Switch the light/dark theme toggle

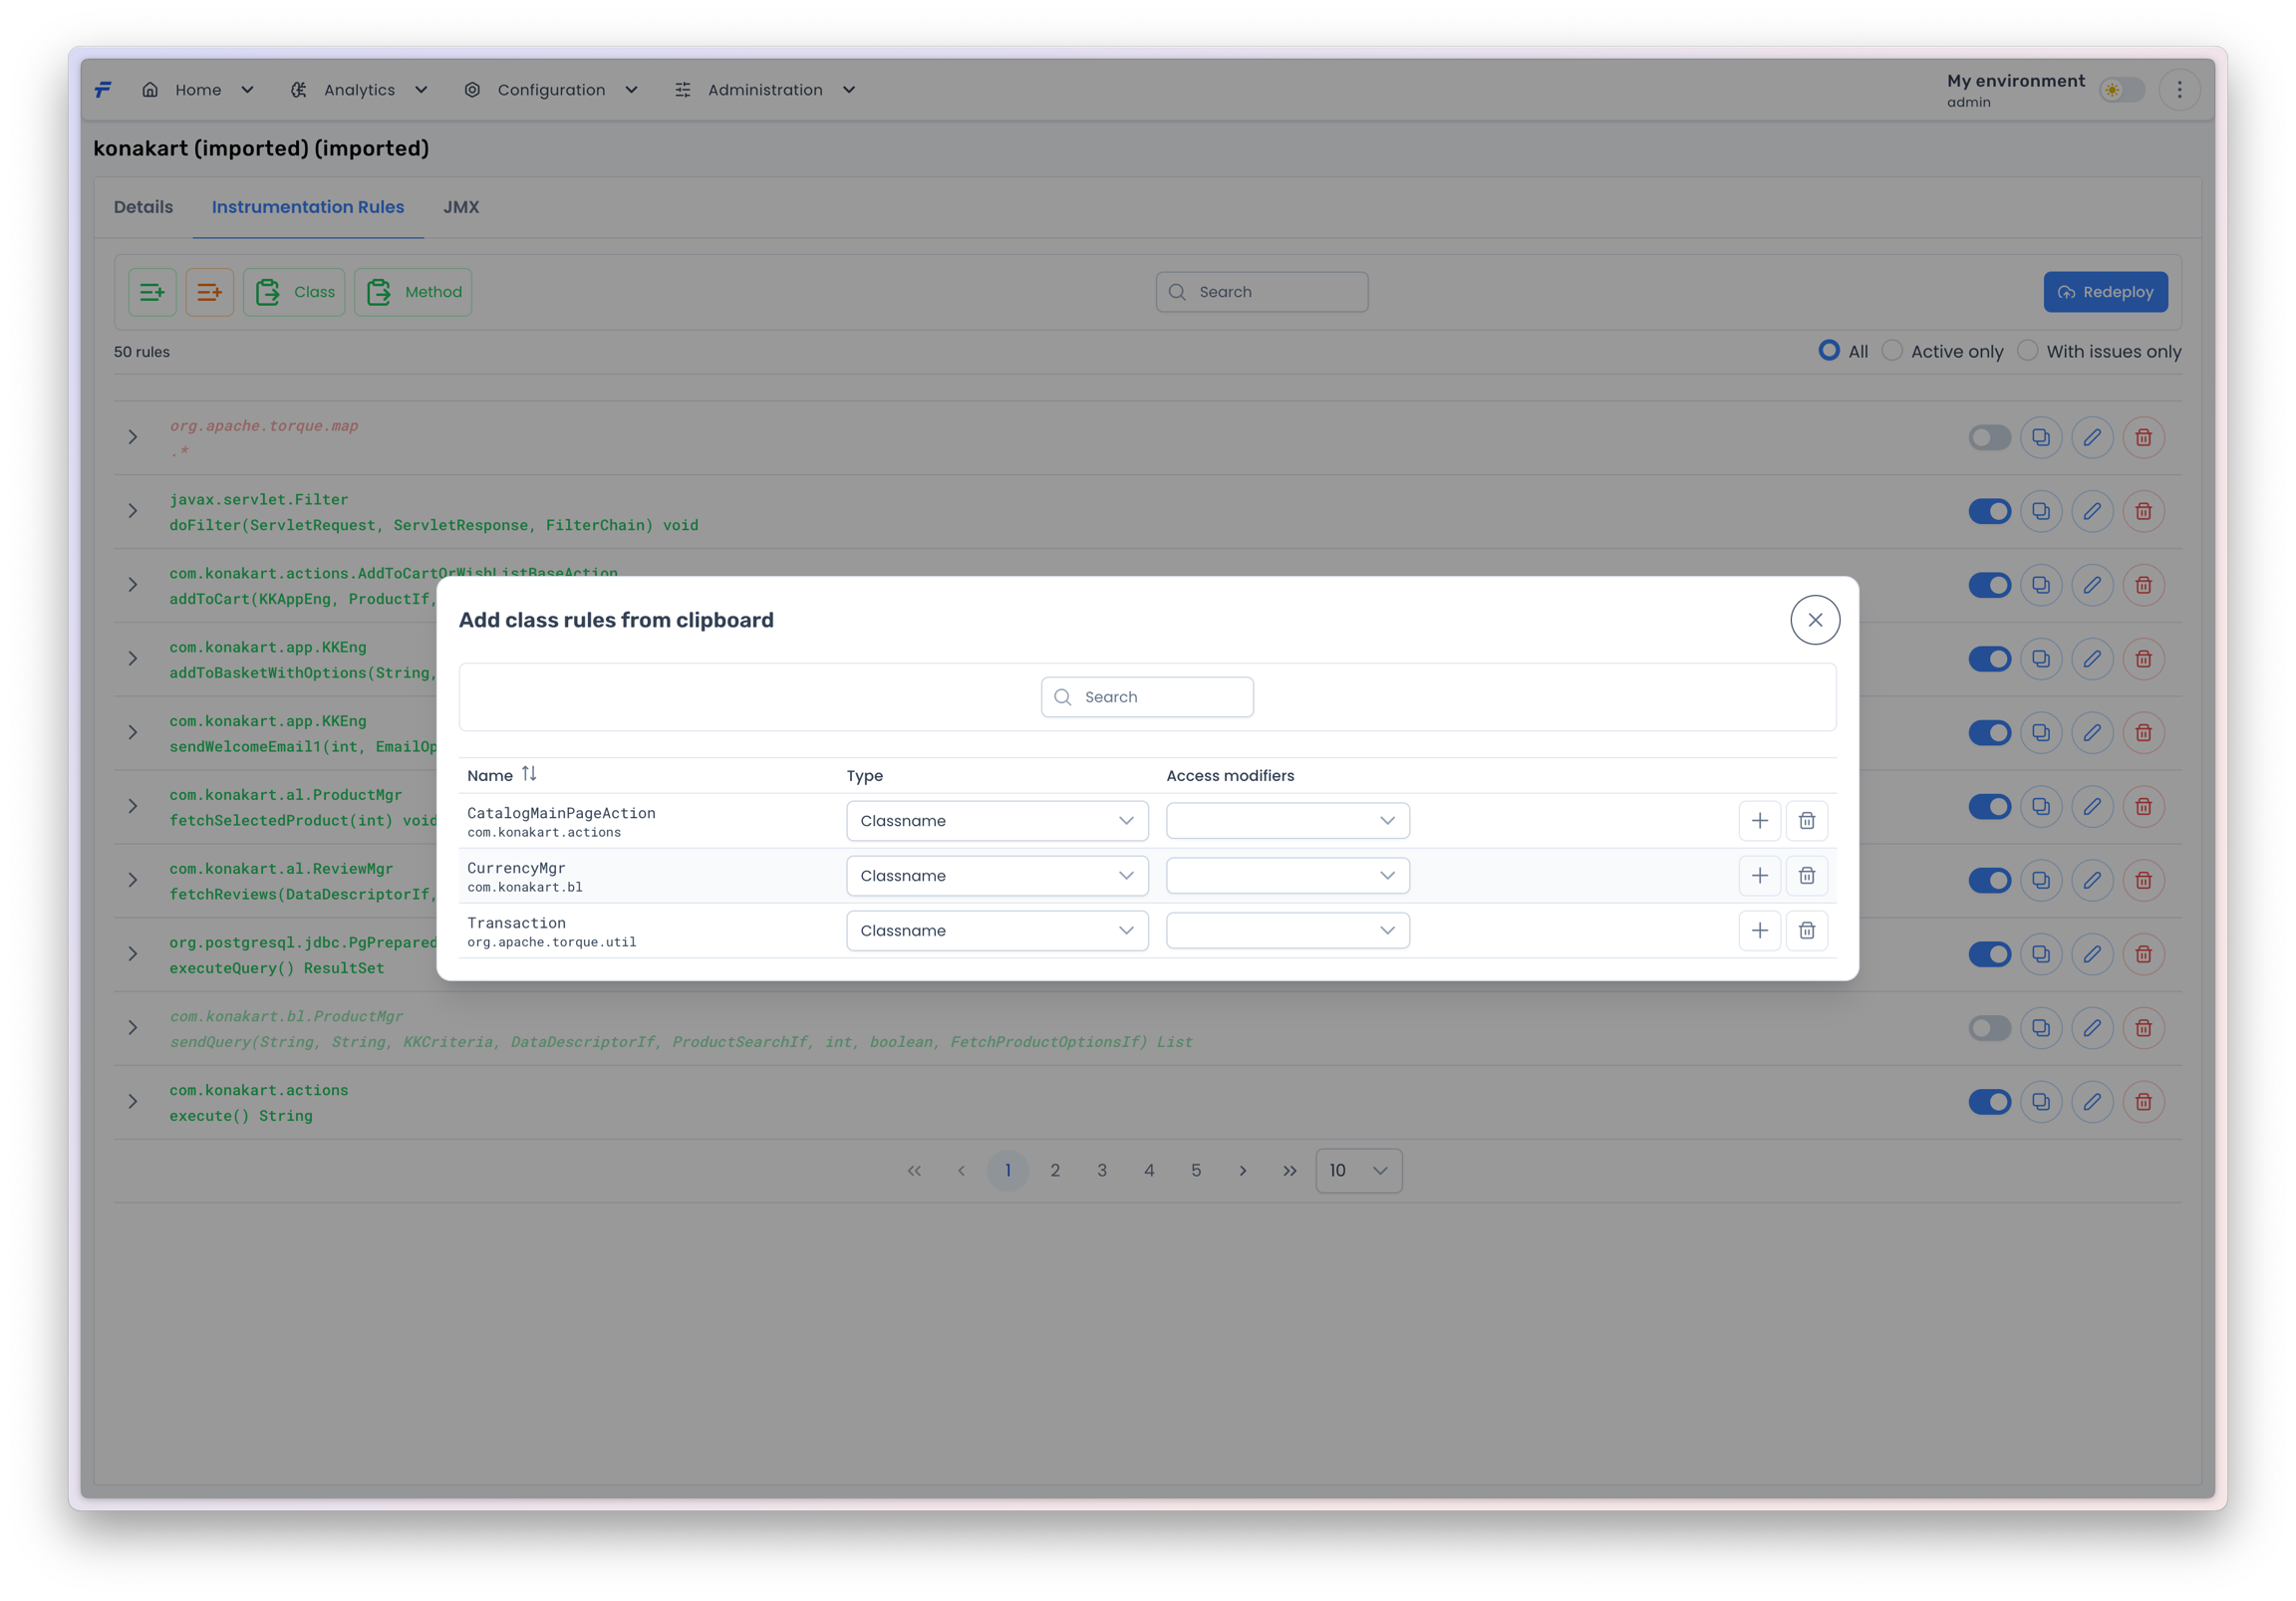click(x=2121, y=90)
